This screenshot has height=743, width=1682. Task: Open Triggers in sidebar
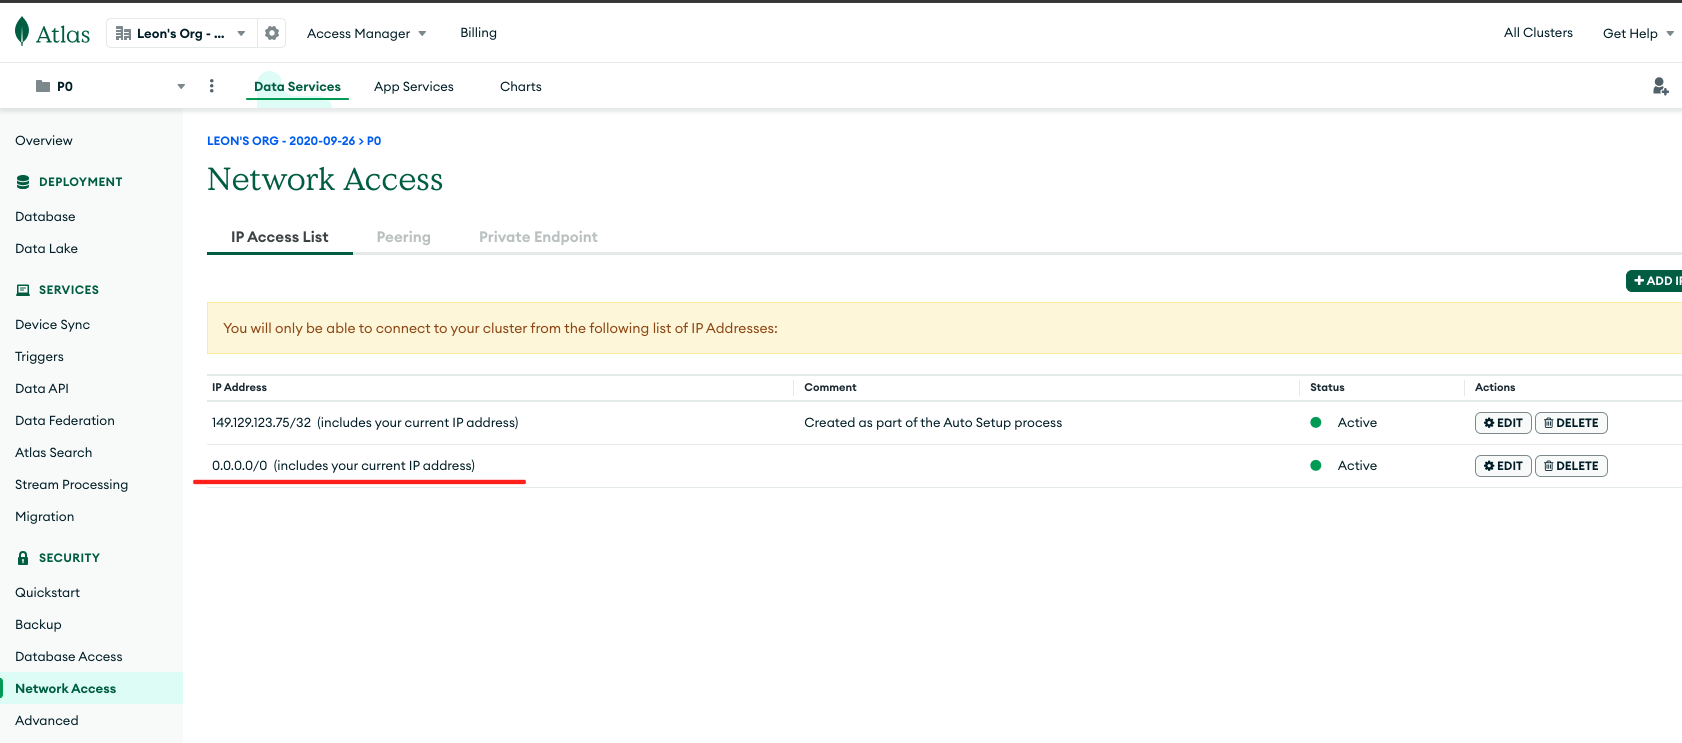[x=39, y=357]
